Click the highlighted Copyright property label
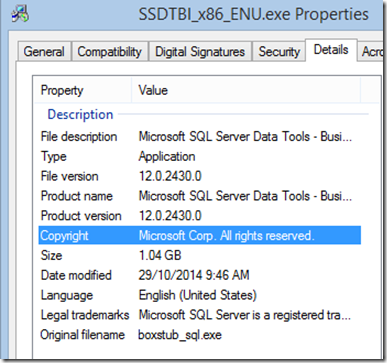This screenshot has height=363, width=387. pyautogui.click(x=65, y=236)
